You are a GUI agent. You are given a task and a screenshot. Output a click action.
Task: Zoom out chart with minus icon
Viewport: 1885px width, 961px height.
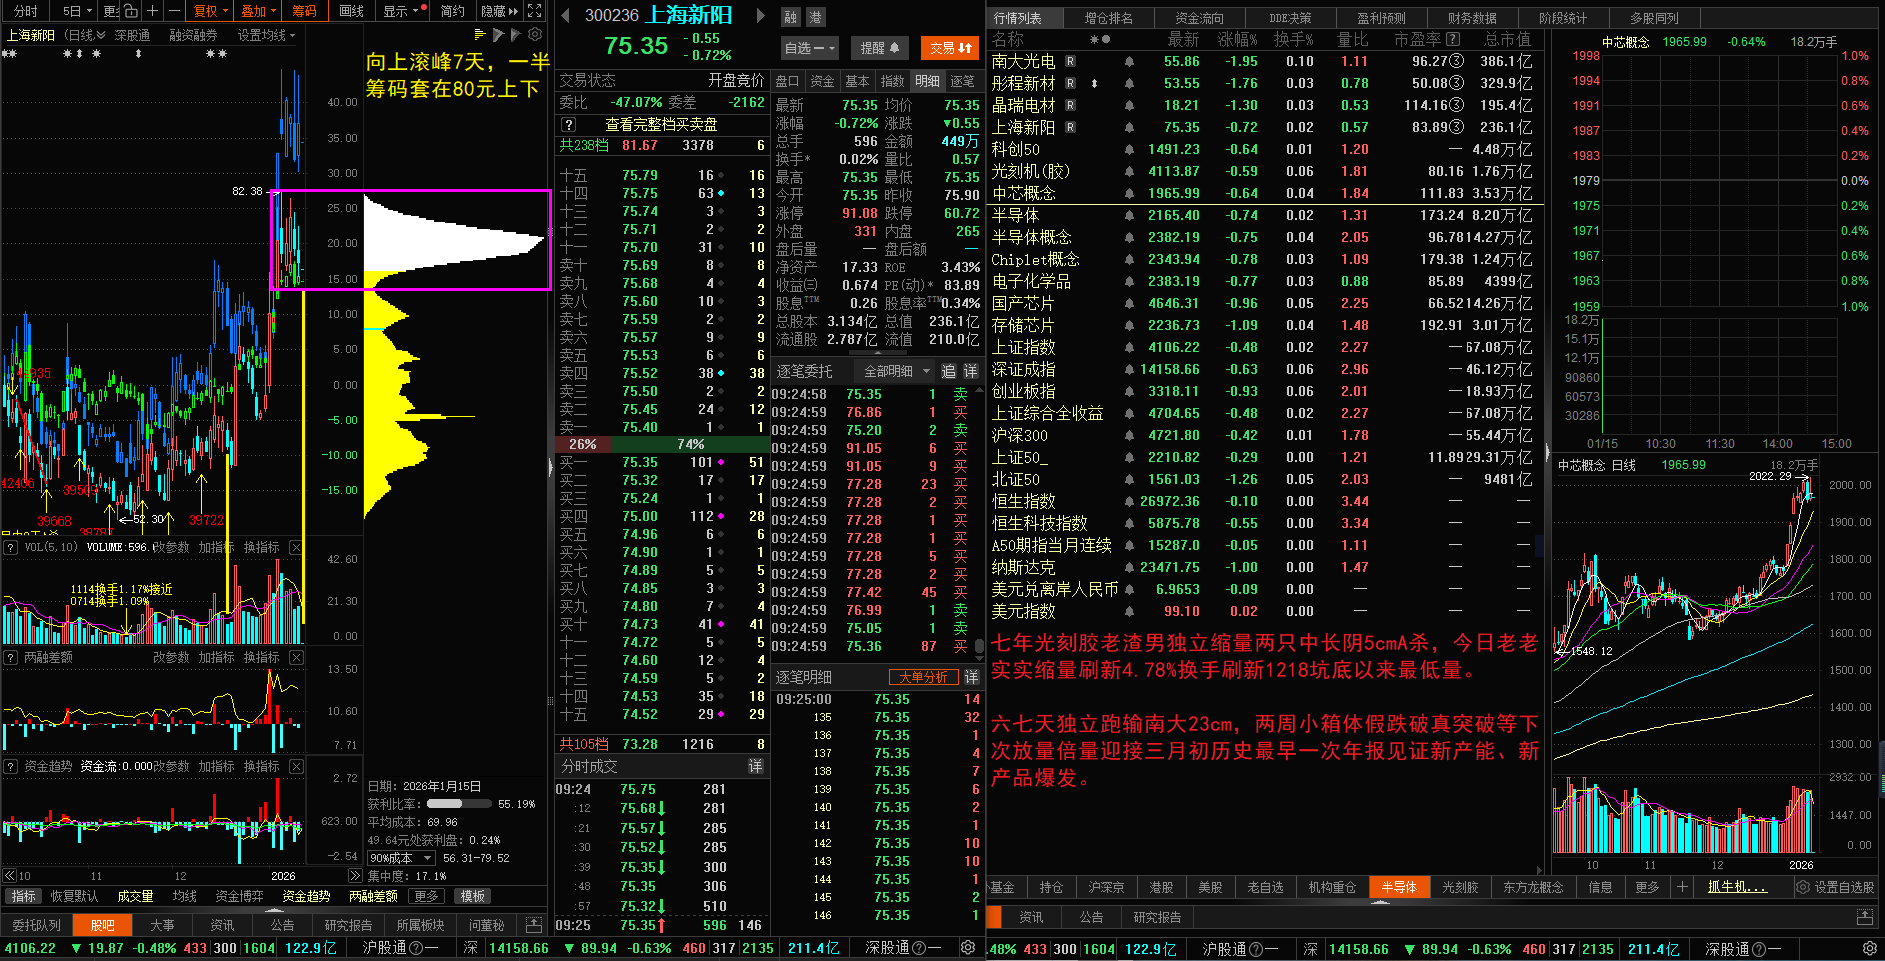pos(174,11)
